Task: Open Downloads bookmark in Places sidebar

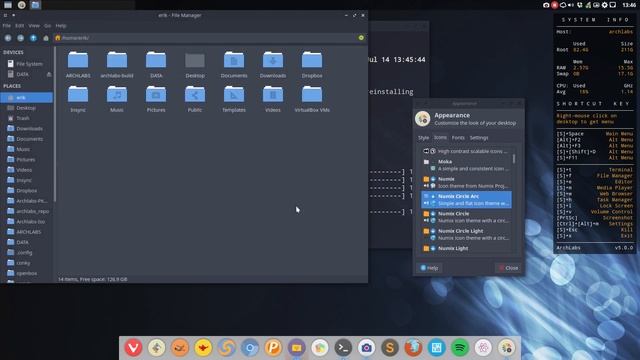Action: click(x=27, y=129)
